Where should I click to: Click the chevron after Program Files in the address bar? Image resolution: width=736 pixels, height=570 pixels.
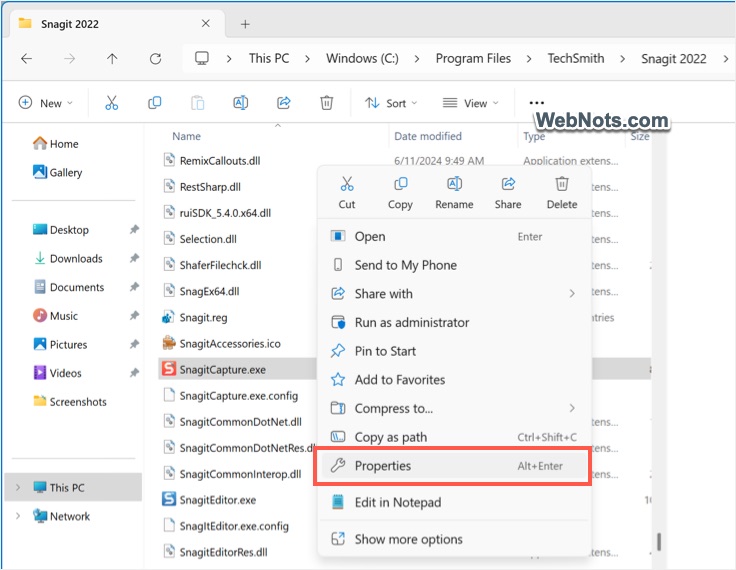[529, 59]
